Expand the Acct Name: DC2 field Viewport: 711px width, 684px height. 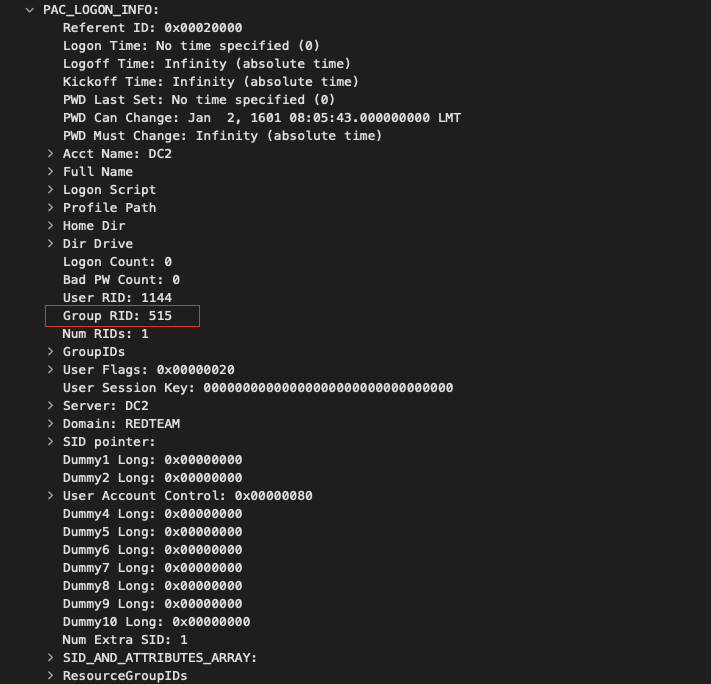(50, 154)
